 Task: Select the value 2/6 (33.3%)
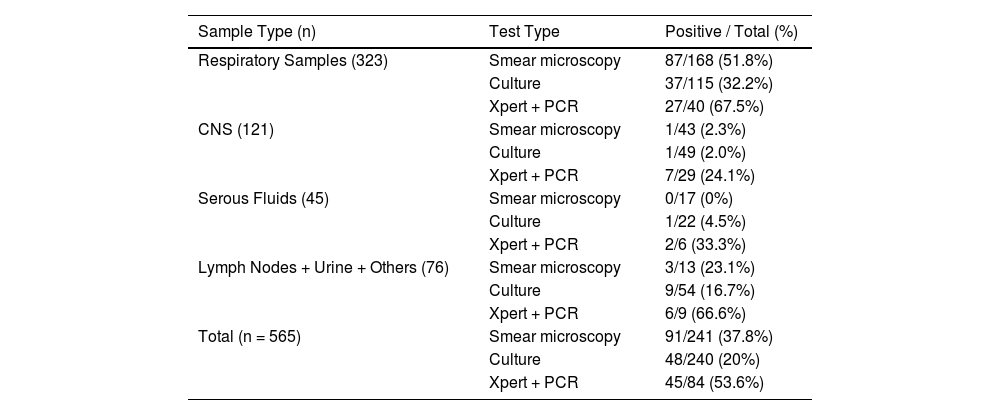[x=706, y=245]
